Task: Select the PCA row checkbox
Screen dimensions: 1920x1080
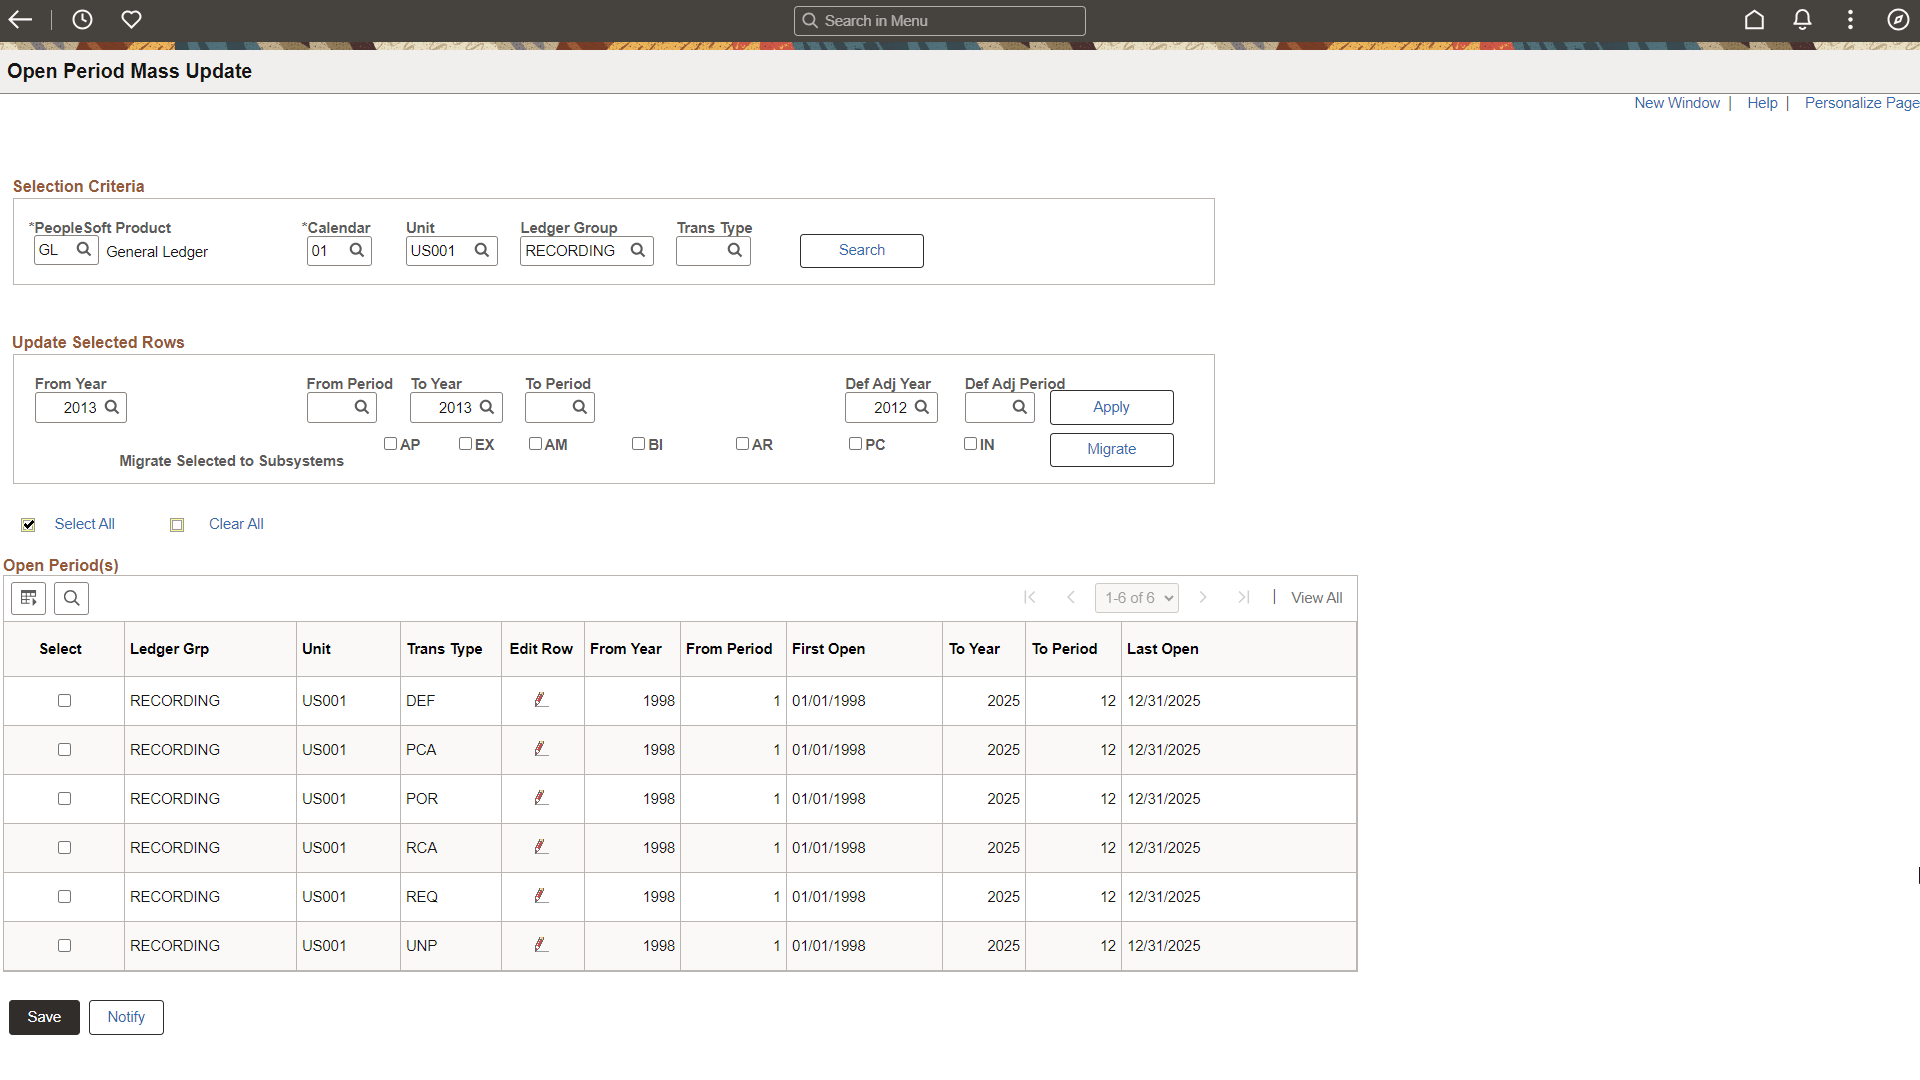Action: tap(64, 749)
